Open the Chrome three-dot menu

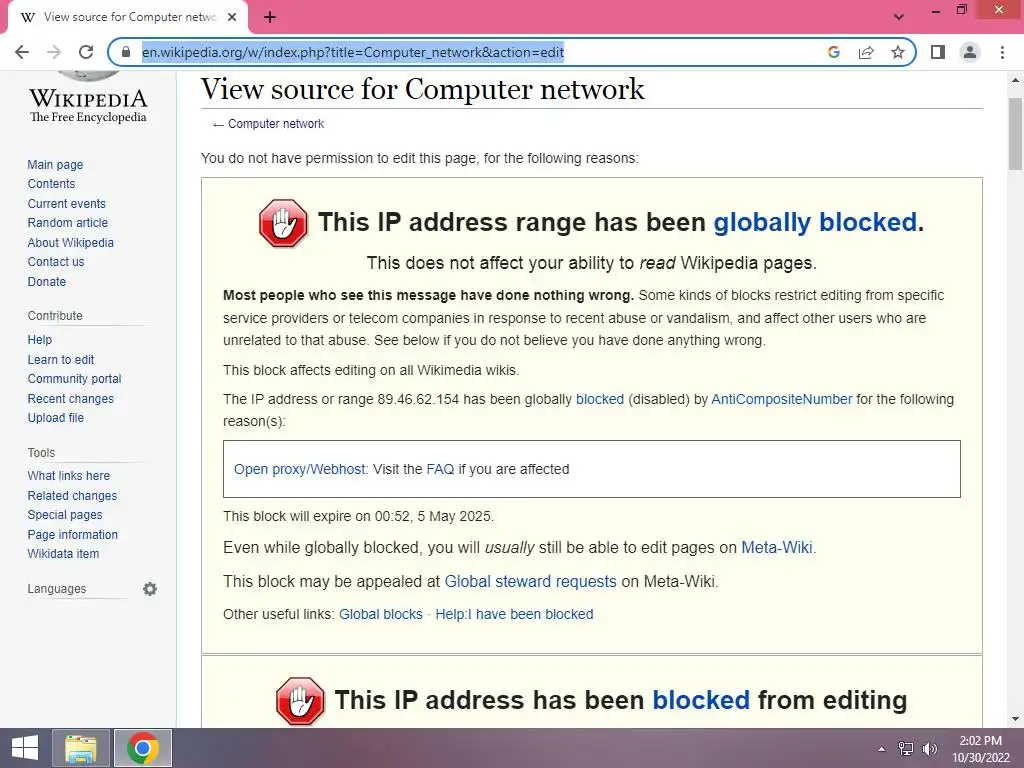tap(1002, 52)
